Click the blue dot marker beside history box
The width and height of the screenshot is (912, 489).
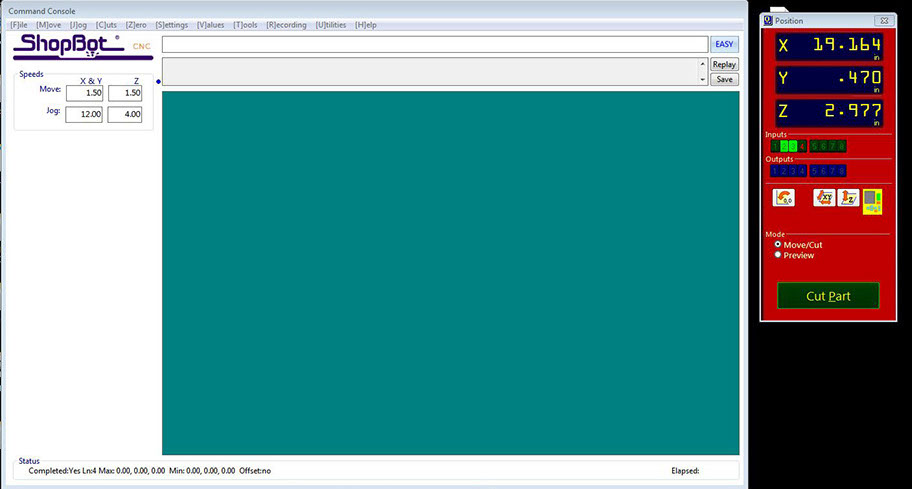(x=158, y=81)
